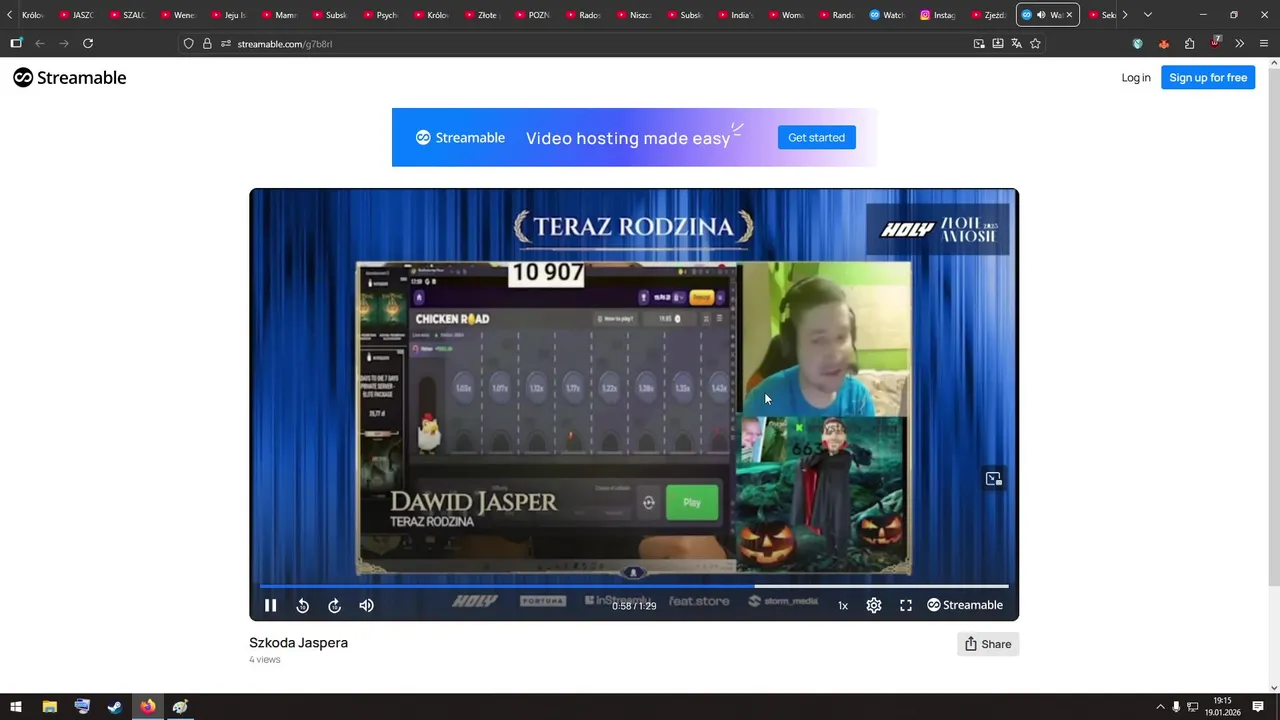Click Get started in the banner
1280x720 pixels.
pyautogui.click(x=816, y=137)
